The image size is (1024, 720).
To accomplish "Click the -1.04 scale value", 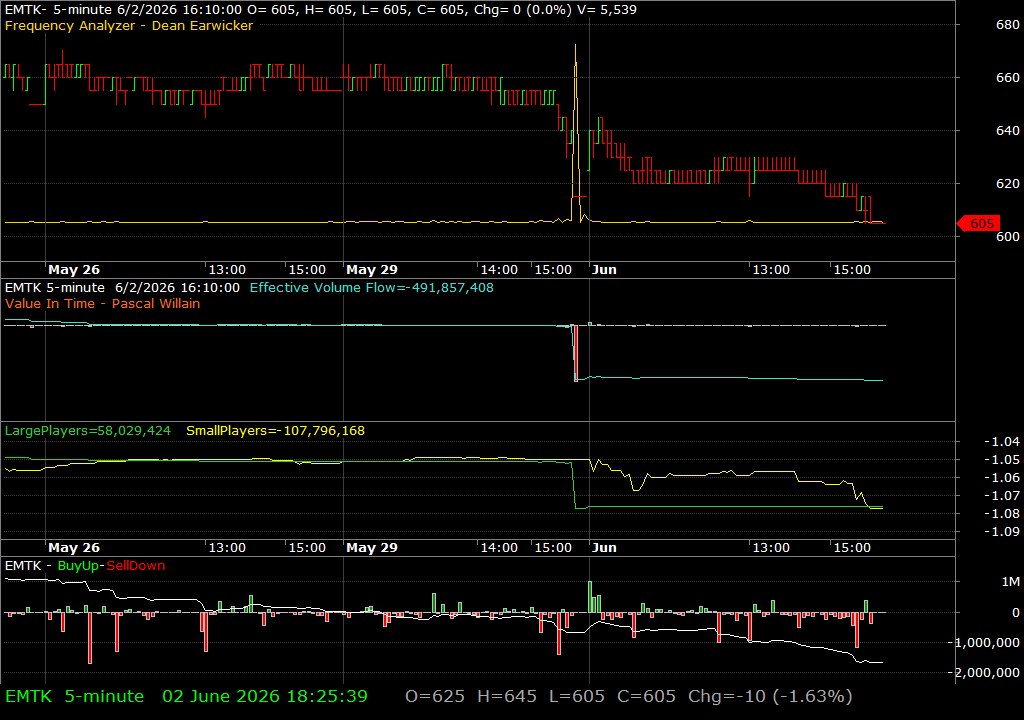I will (1002, 442).
